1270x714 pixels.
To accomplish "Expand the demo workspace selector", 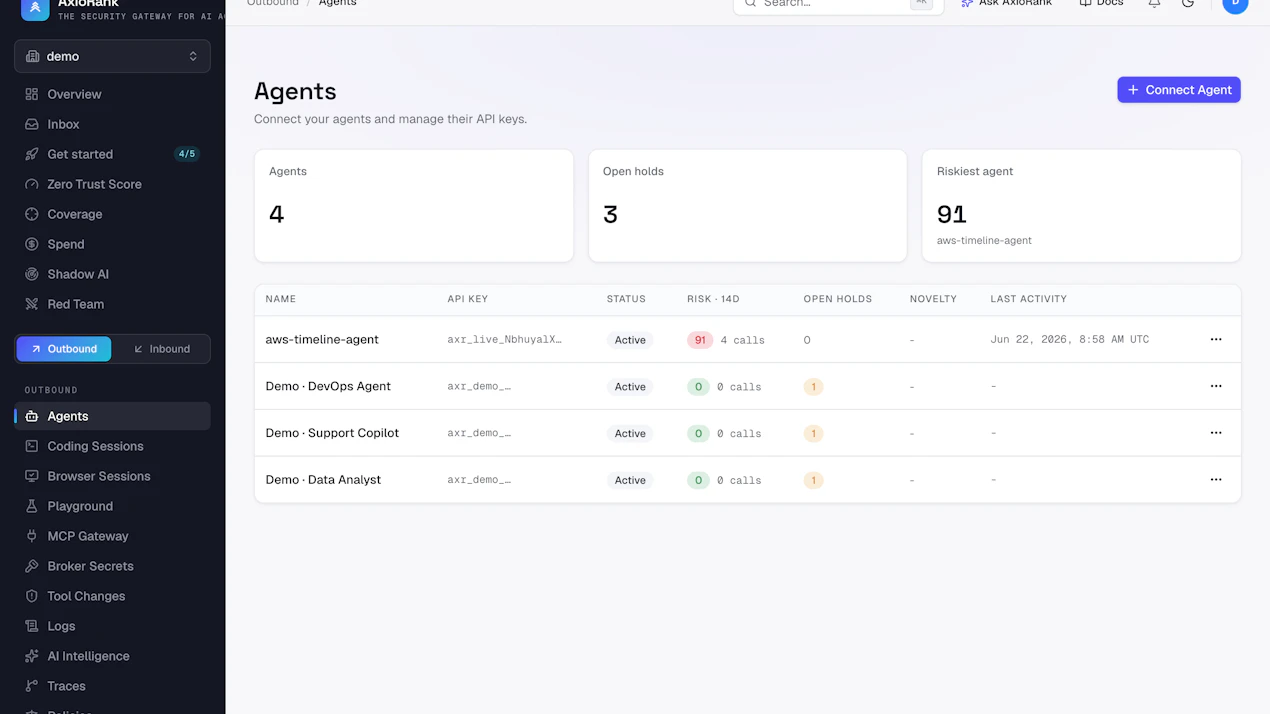I will click(x=112, y=56).
